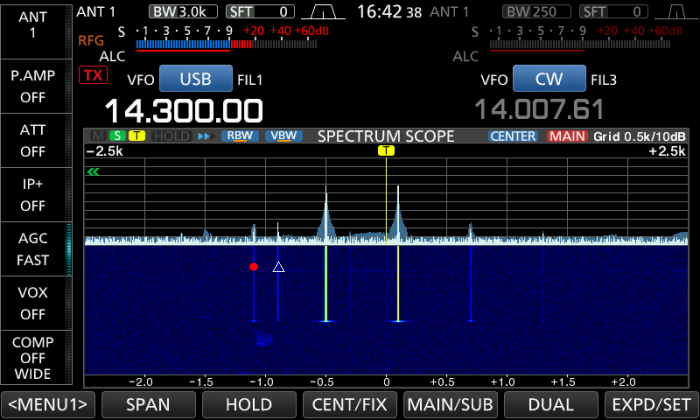700x420 pixels.
Task: Select the HOLD menu button at bottom
Action: tap(249, 404)
